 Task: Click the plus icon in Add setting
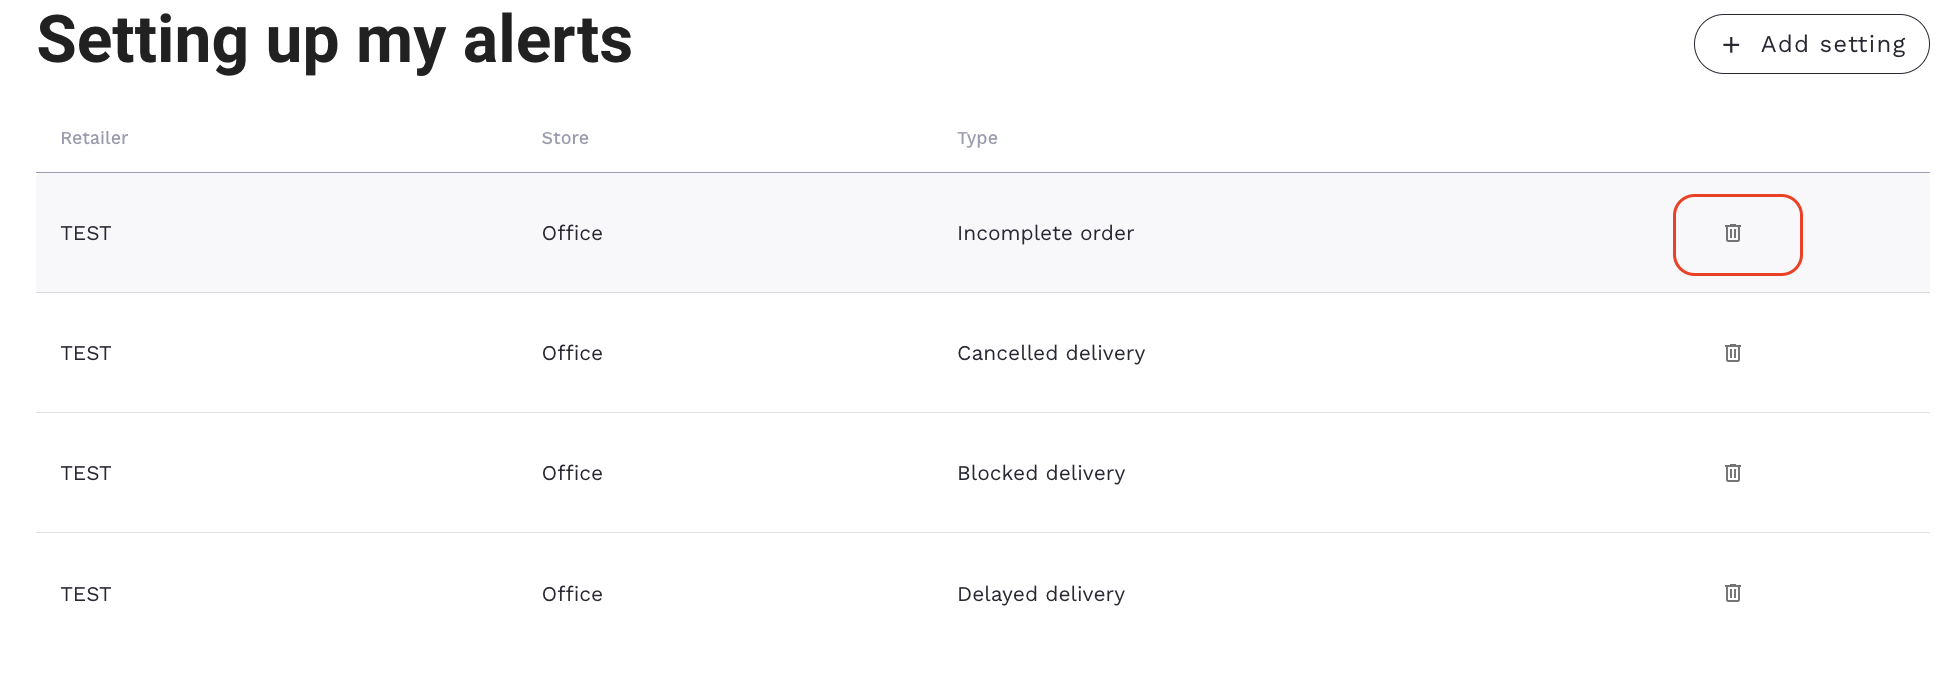[x=1731, y=45]
